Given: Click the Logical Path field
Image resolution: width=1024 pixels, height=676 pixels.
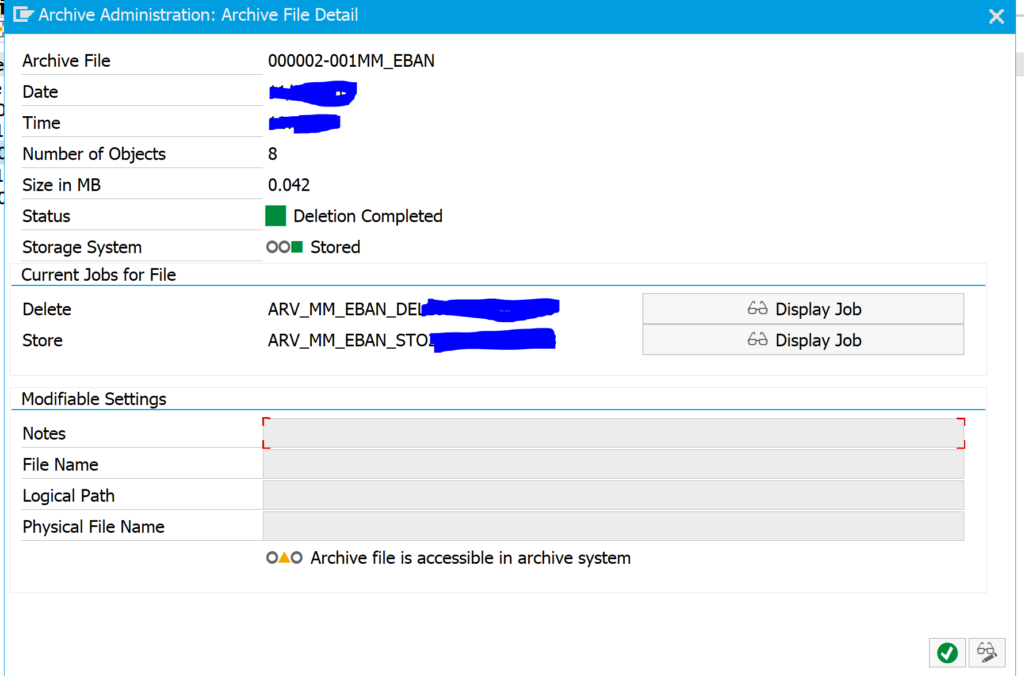Looking at the screenshot, I should pos(612,494).
